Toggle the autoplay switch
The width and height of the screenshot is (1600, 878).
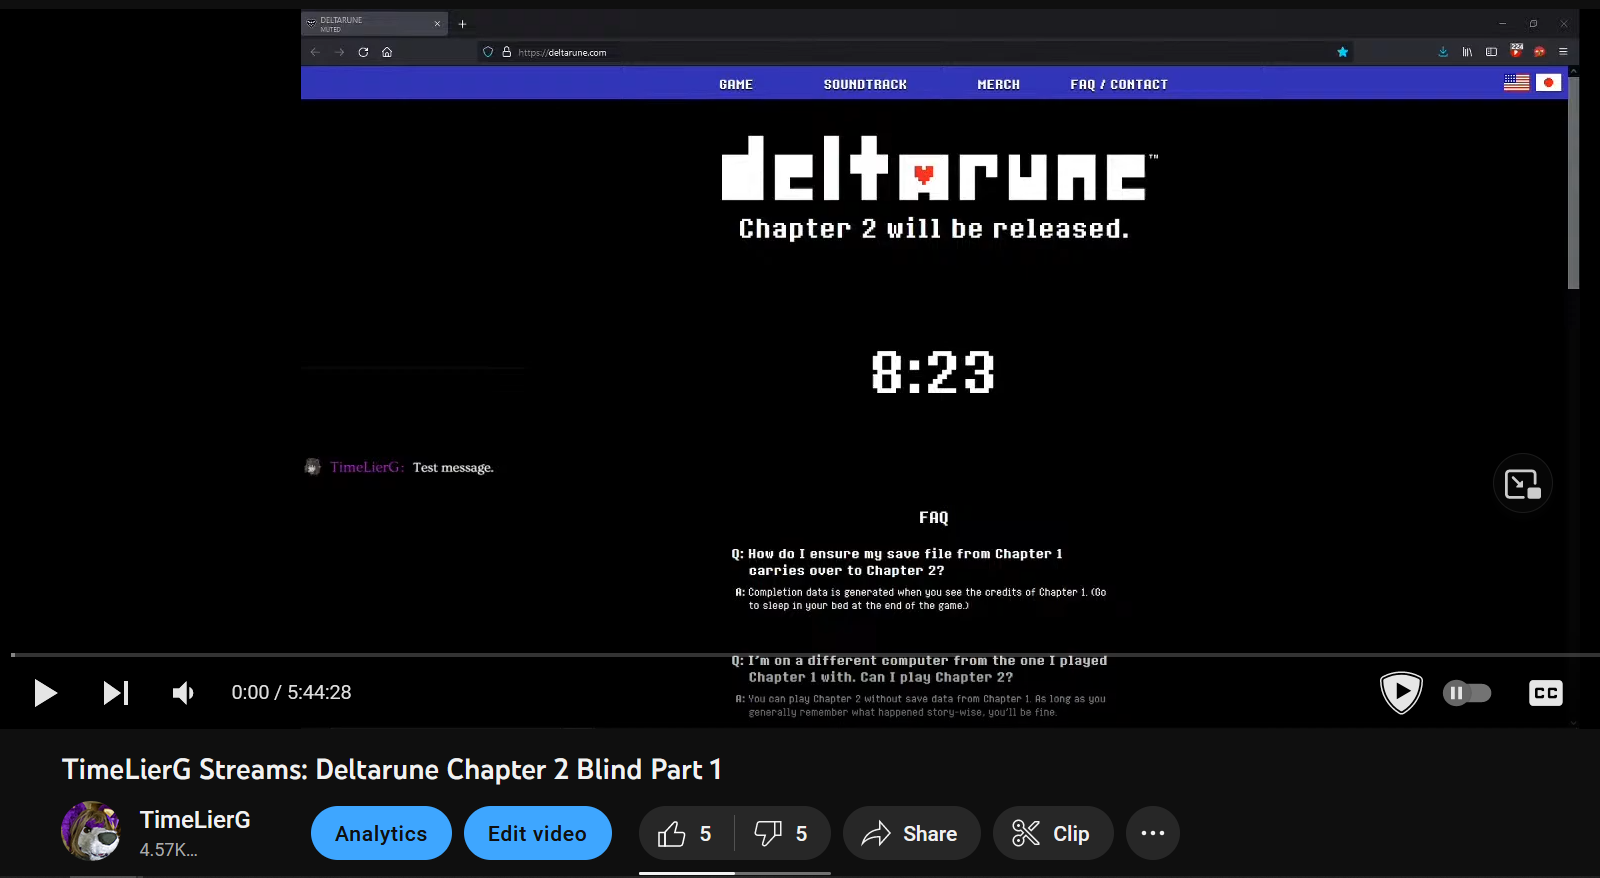(x=1467, y=693)
